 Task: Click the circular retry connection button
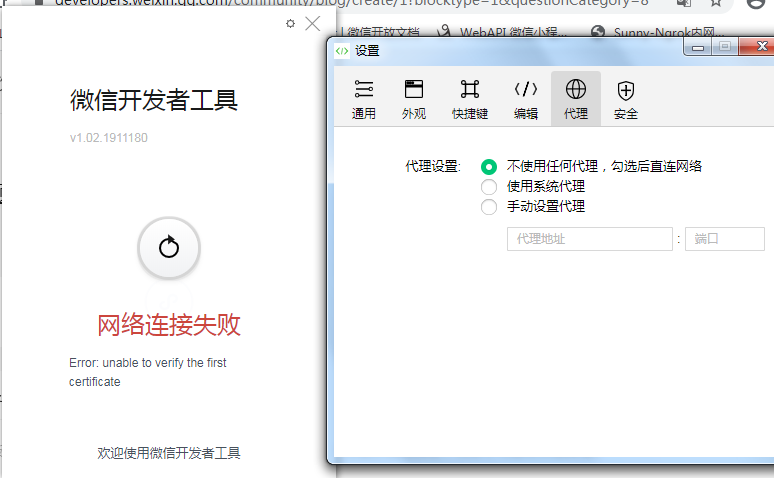click(x=169, y=247)
